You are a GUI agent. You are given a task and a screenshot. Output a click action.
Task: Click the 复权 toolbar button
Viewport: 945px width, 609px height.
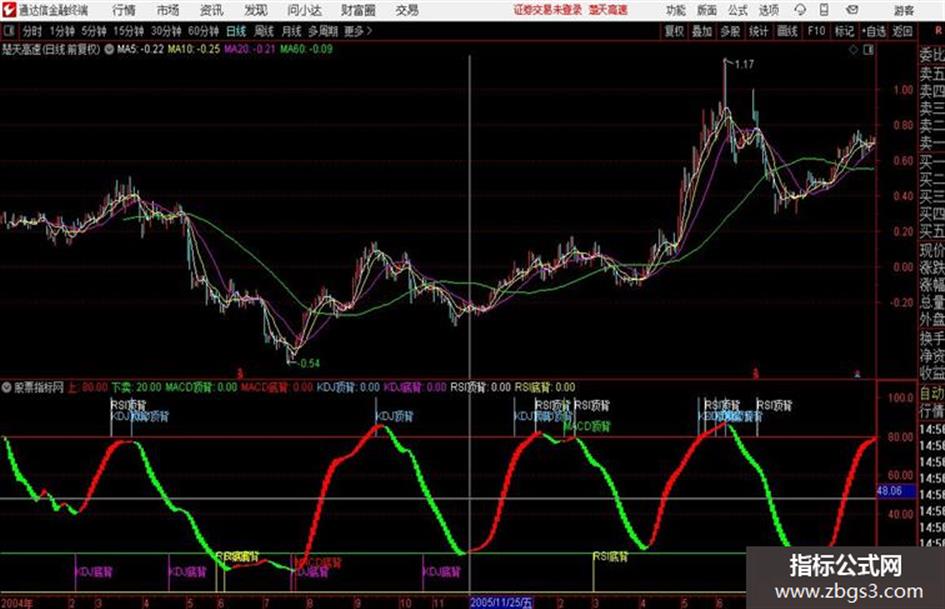674,31
